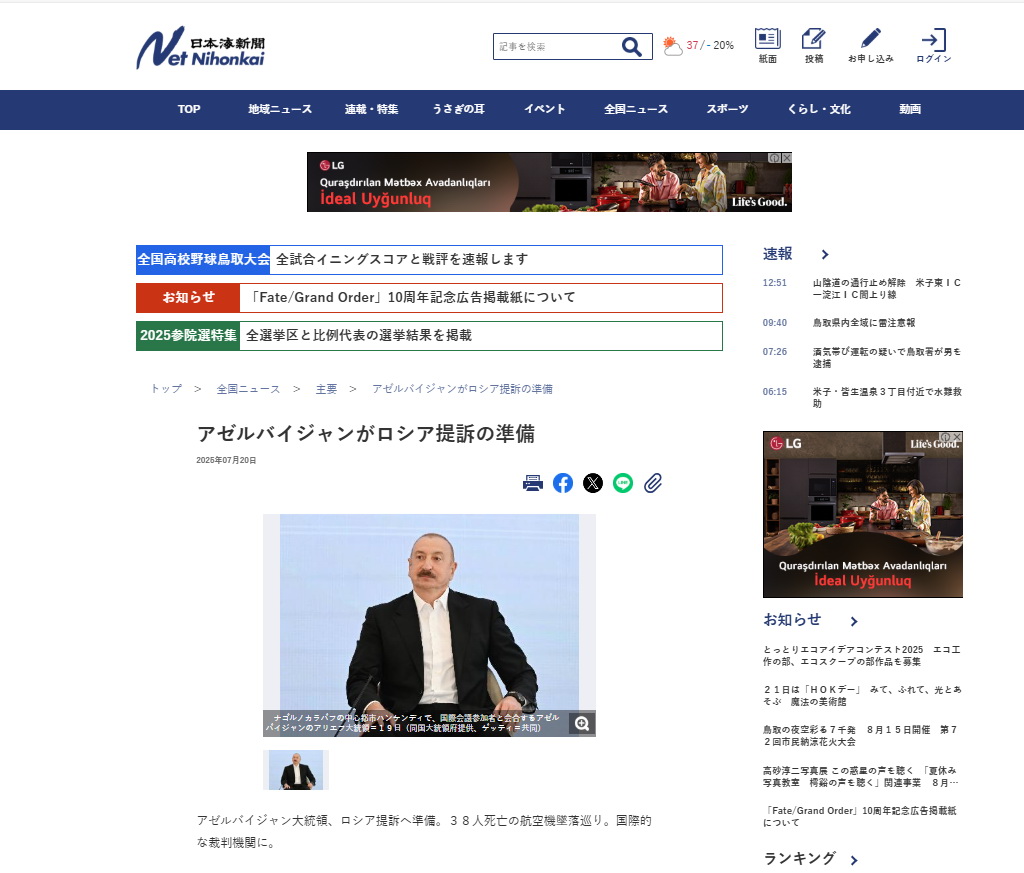Screen dimensions: 1024x873
Task: Click the ログイン login icon
Action: pos(933,40)
